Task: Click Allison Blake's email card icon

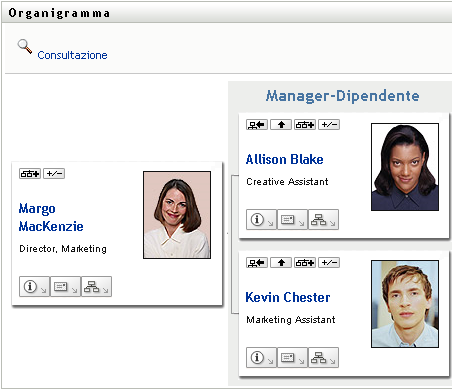Action: click(x=292, y=220)
